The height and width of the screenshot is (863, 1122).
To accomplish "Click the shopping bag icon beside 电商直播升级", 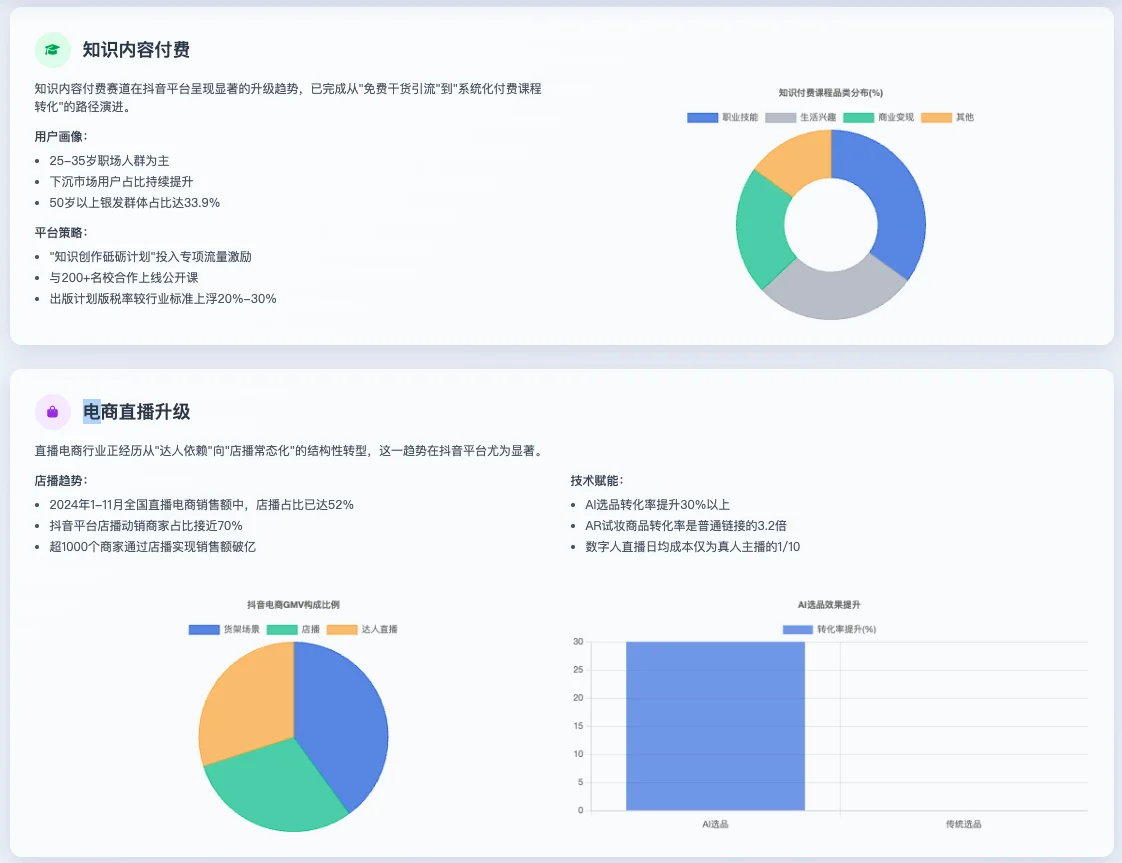I will pyautogui.click(x=52, y=411).
